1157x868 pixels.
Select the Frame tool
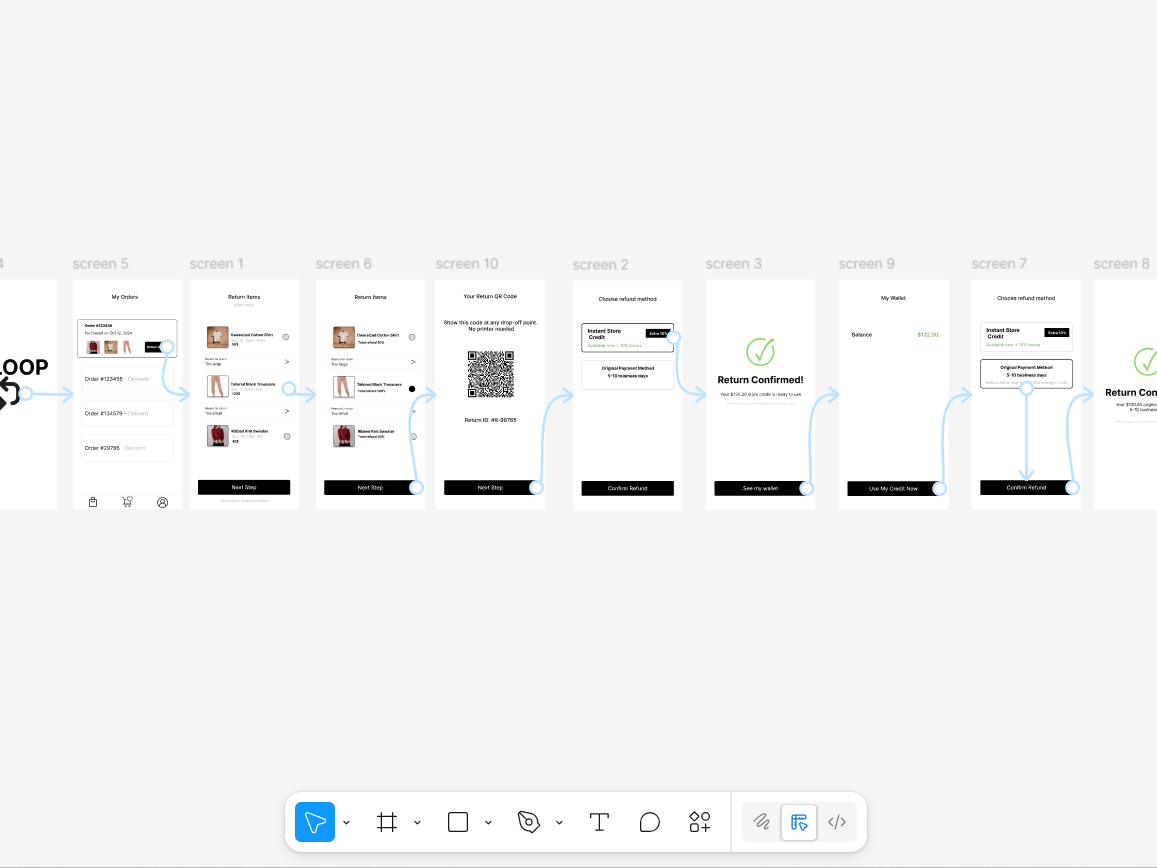tap(387, 822)
